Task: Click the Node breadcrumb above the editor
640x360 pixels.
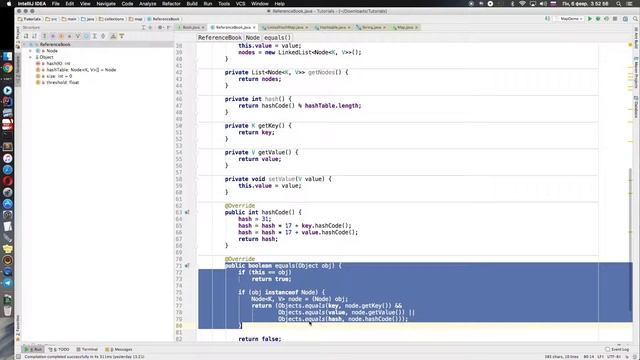Action: pos(253,38)
